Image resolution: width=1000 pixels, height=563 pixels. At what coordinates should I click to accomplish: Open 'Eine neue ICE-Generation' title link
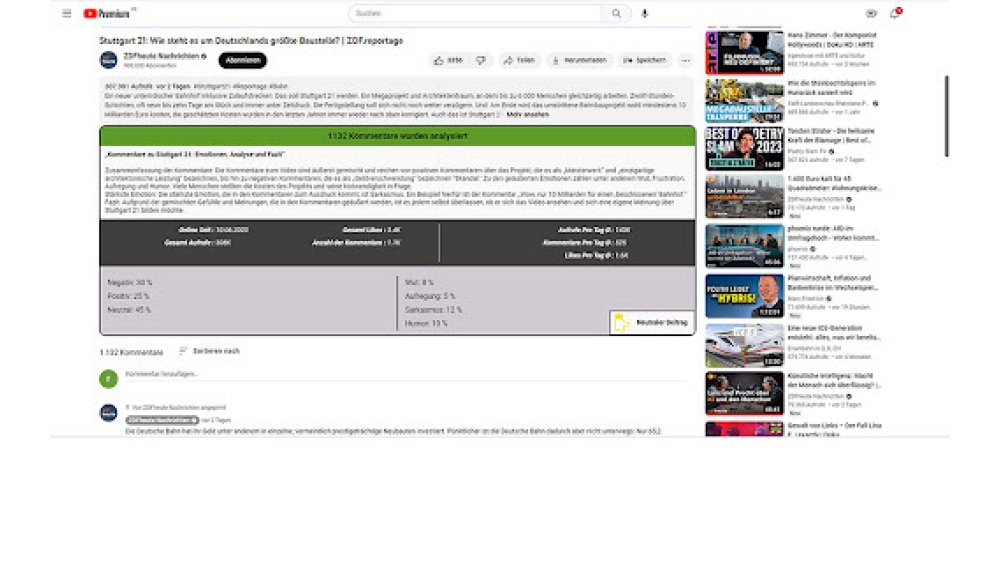coord(834,332)
